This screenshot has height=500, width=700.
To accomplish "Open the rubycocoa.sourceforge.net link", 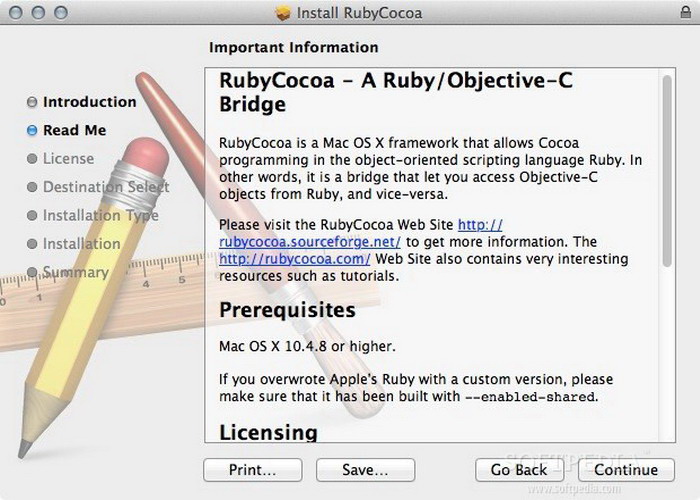I will tap(310, 242).
